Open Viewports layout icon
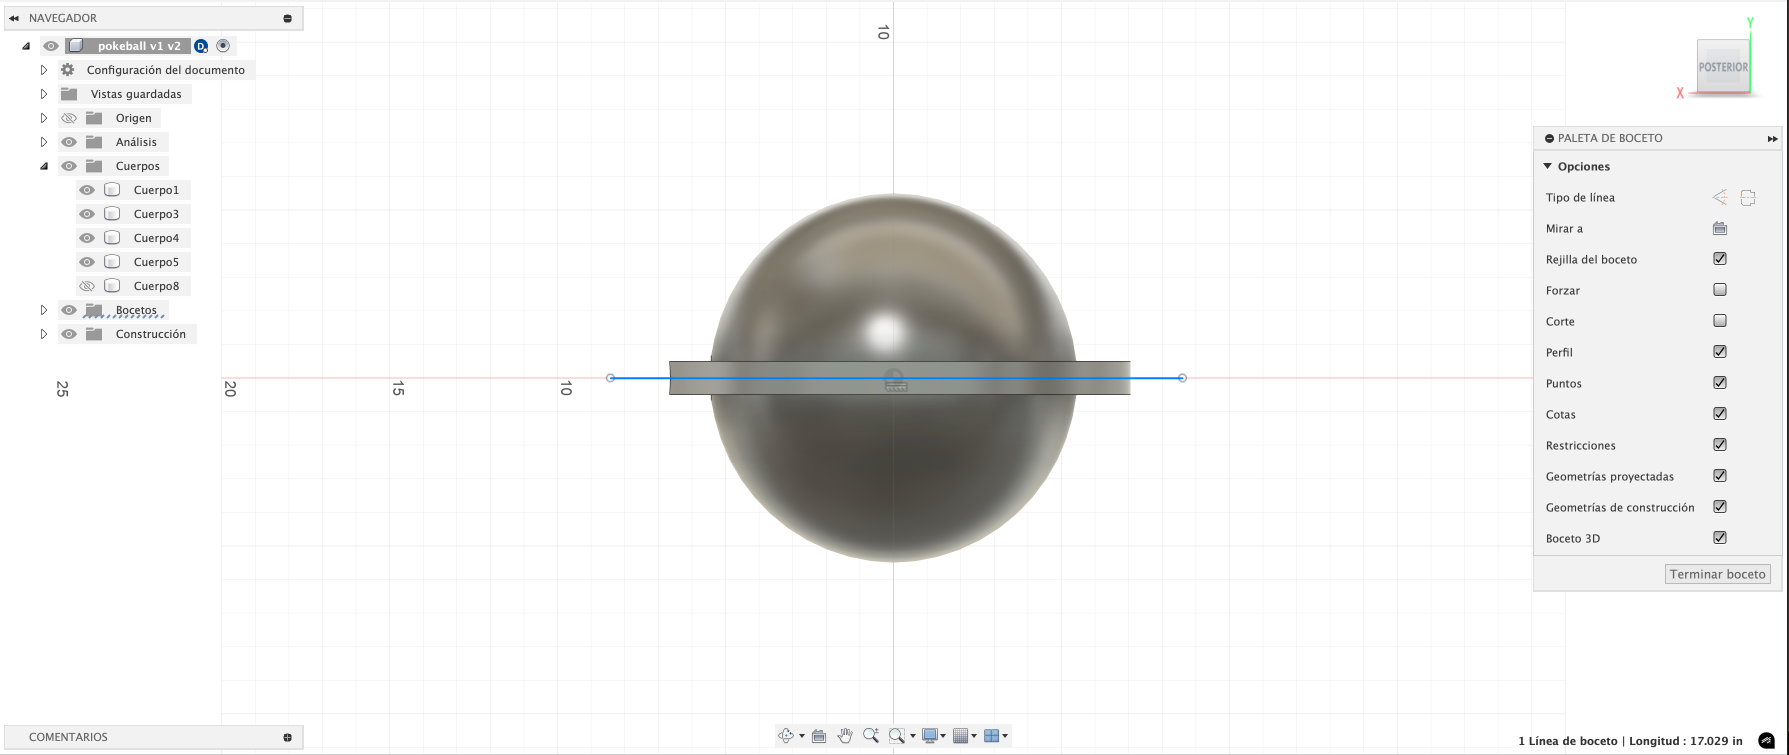 tap(991, 736)
